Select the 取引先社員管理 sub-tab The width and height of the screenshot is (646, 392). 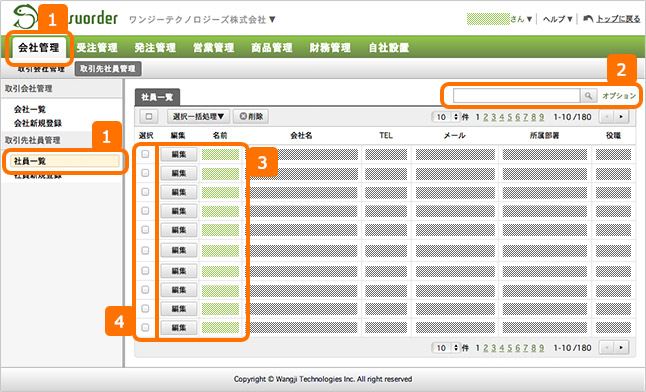108,69
